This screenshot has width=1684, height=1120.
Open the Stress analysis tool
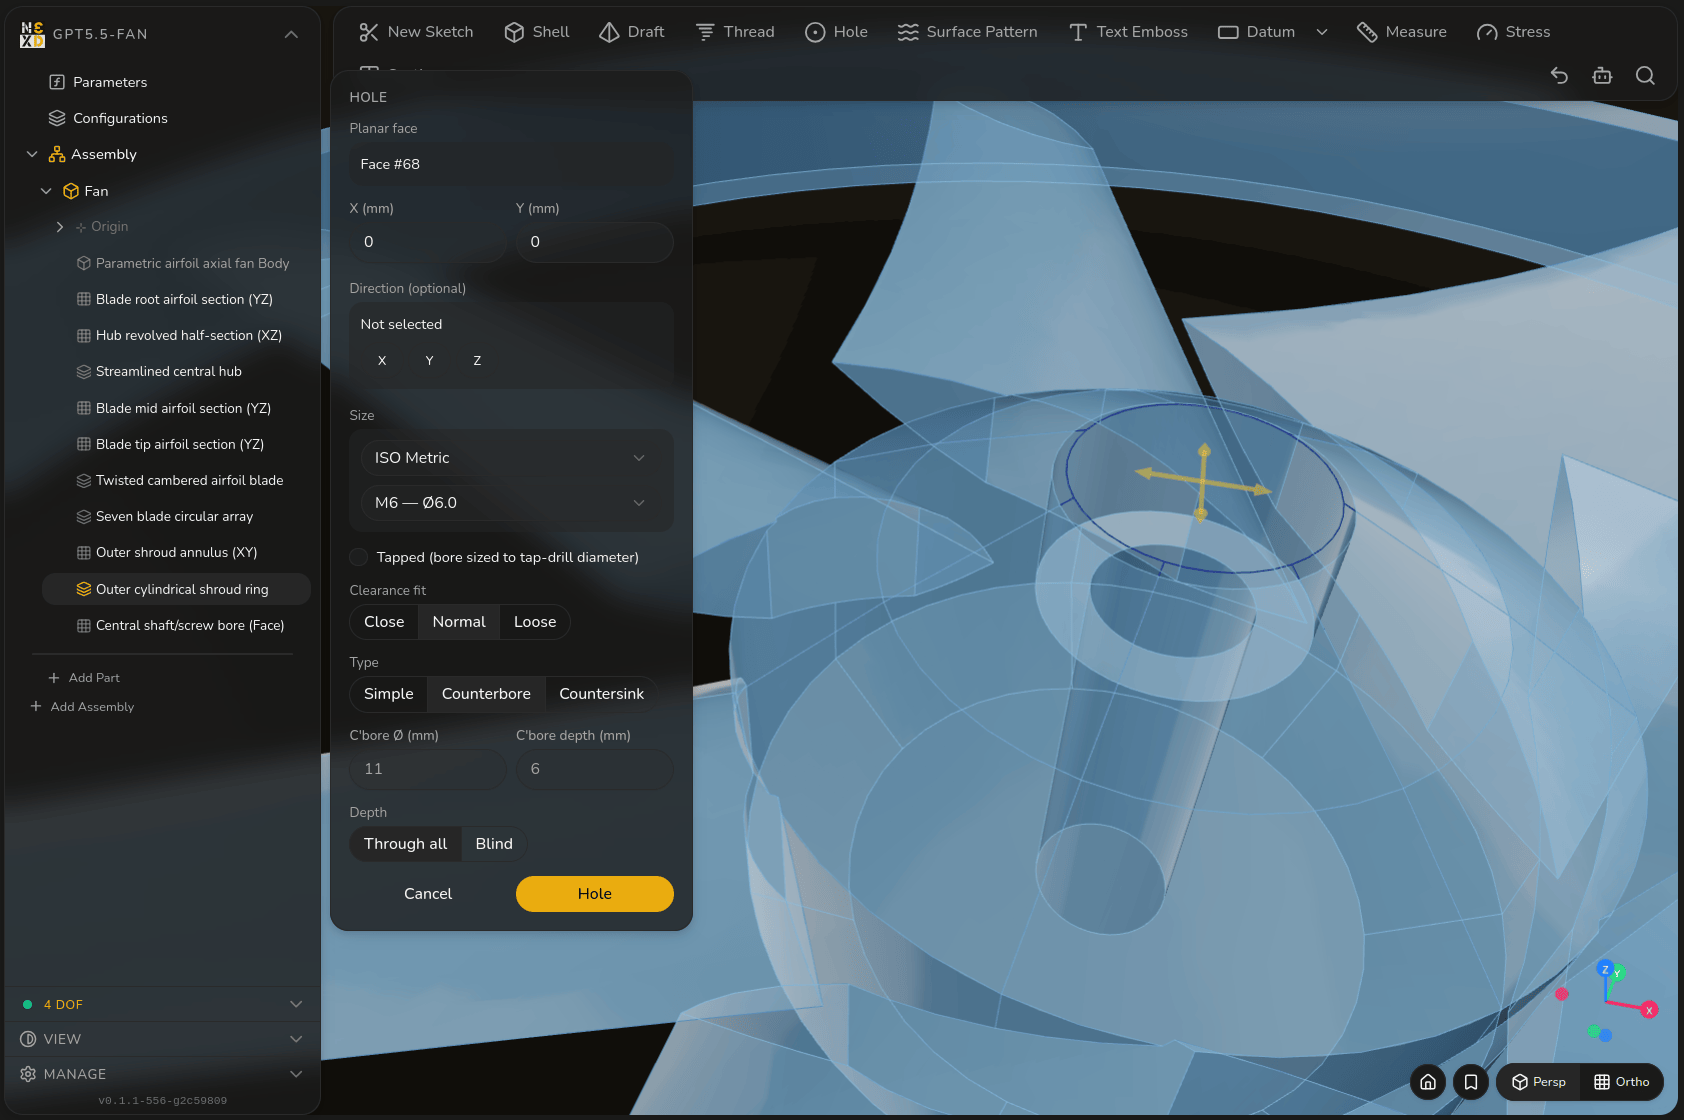tap(1514, 32)
